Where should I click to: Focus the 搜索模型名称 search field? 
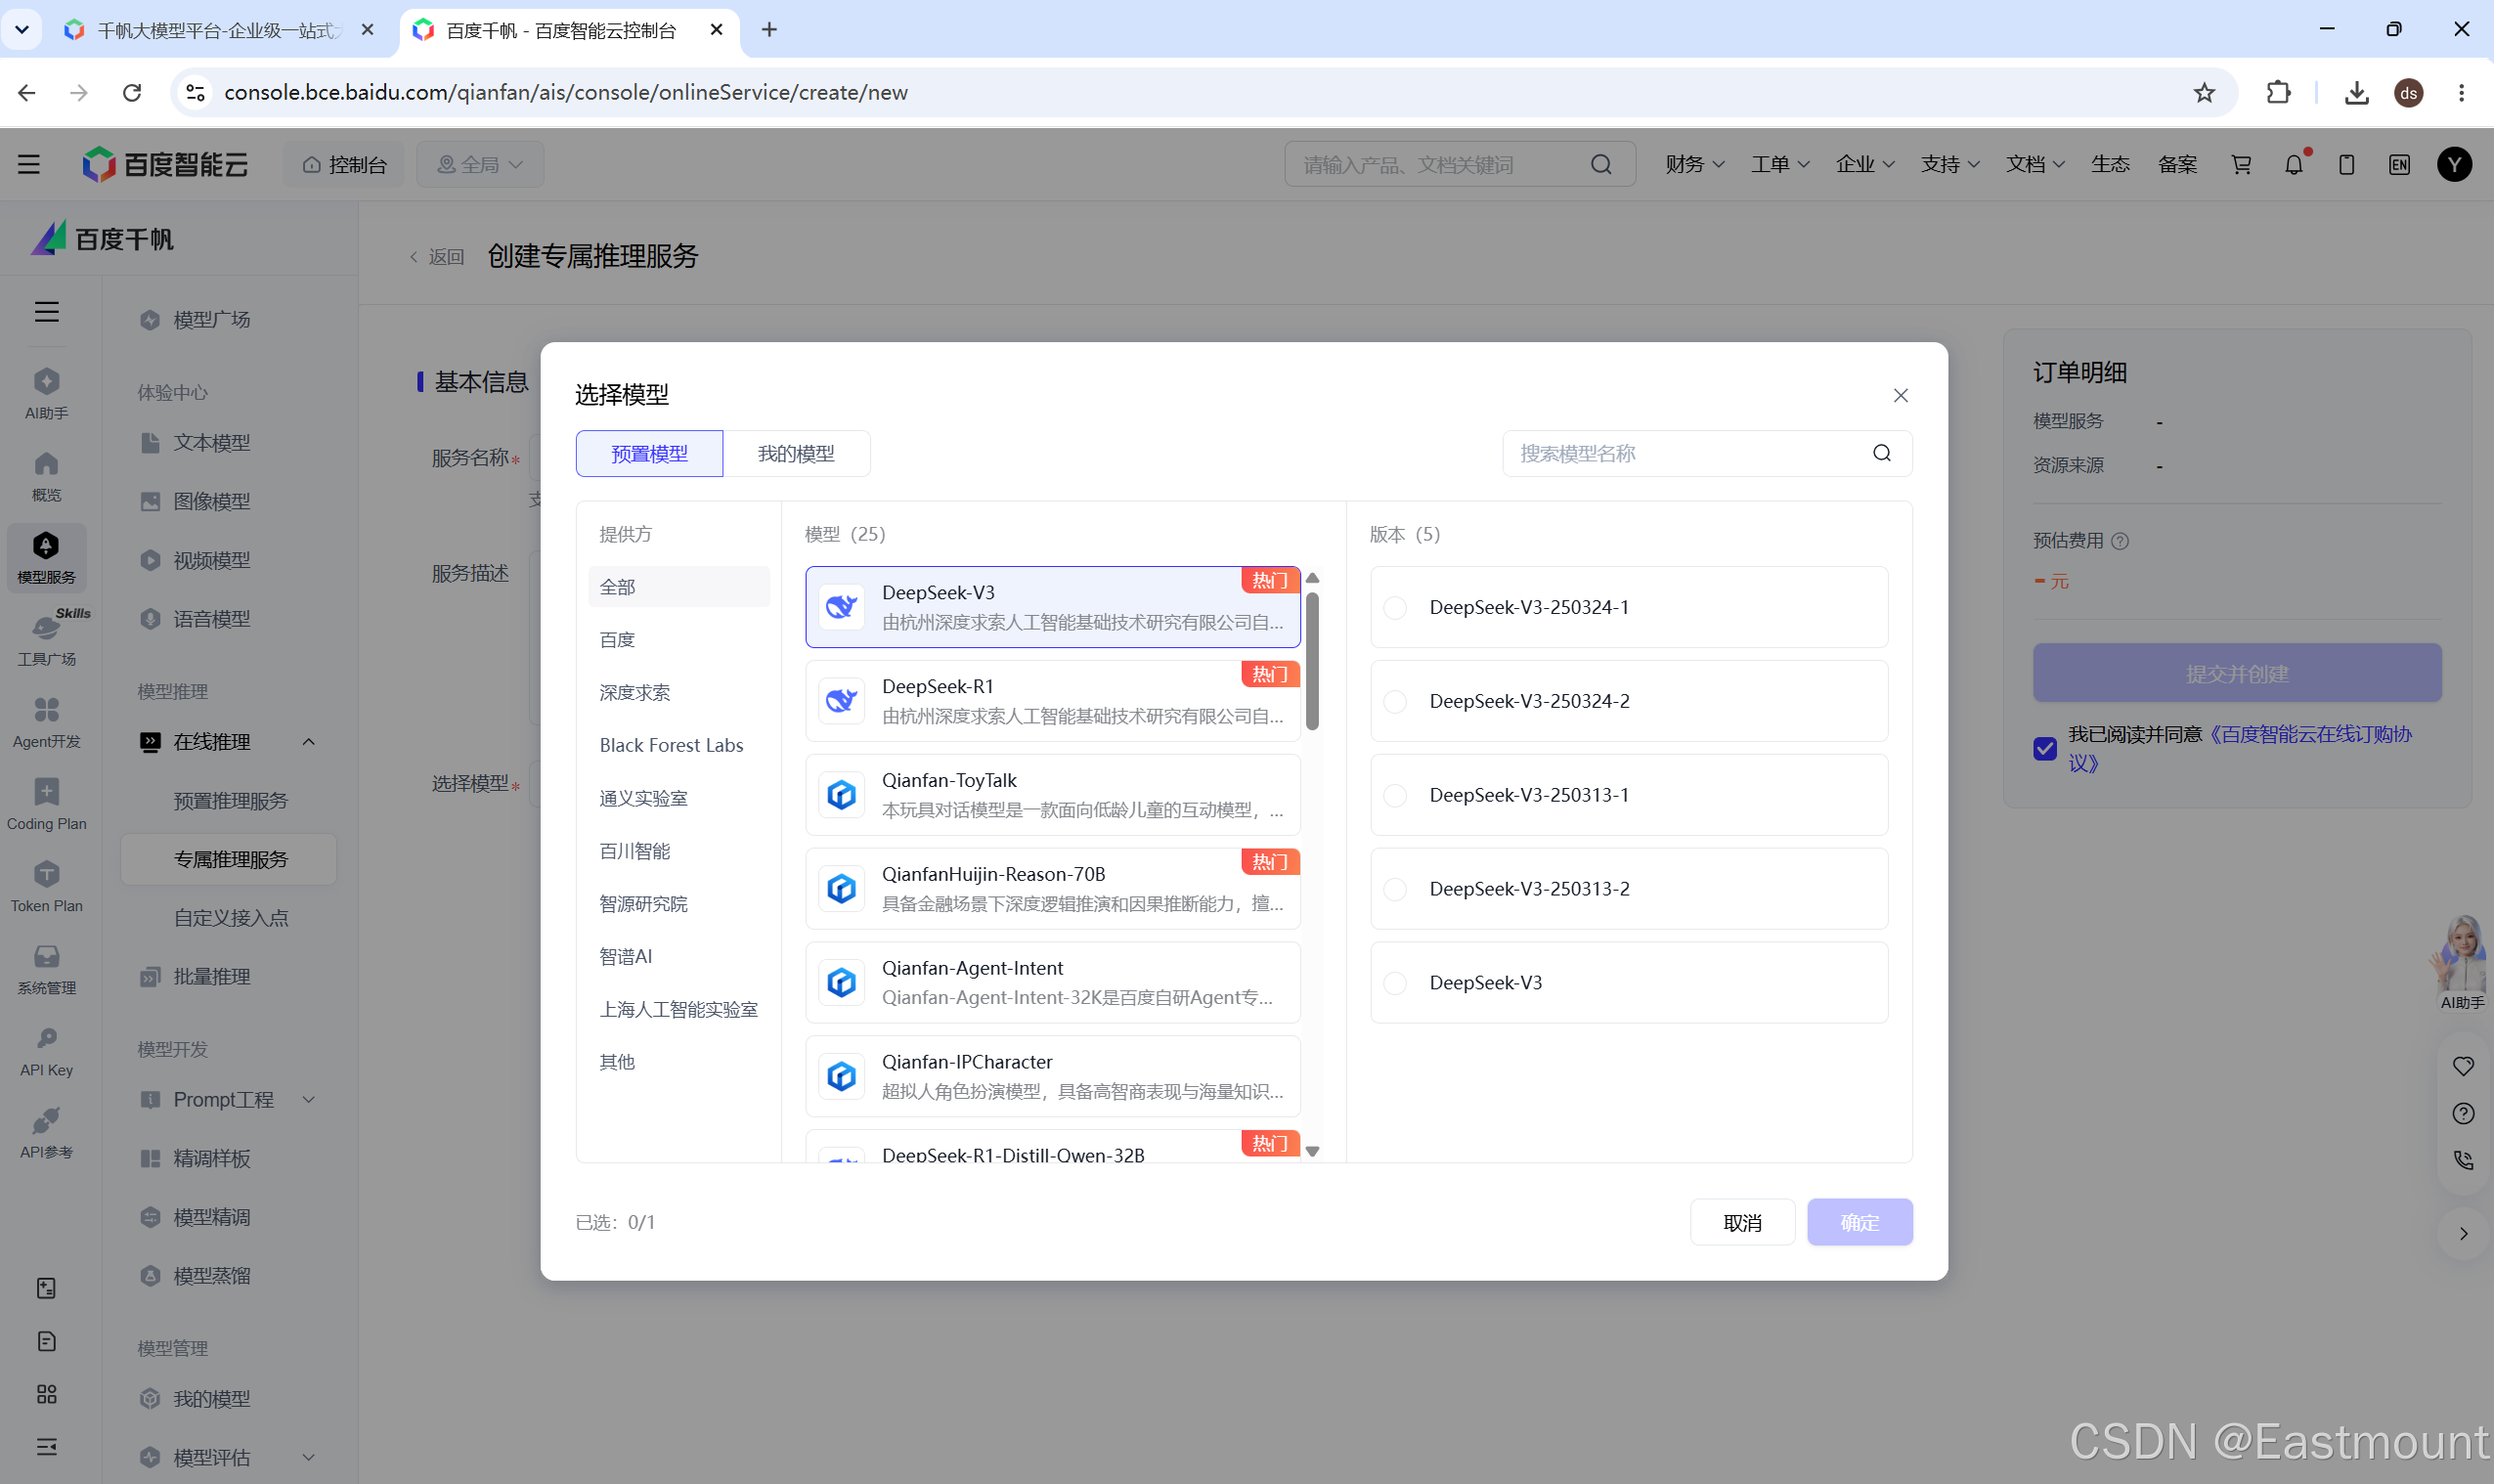[1706, 453]
